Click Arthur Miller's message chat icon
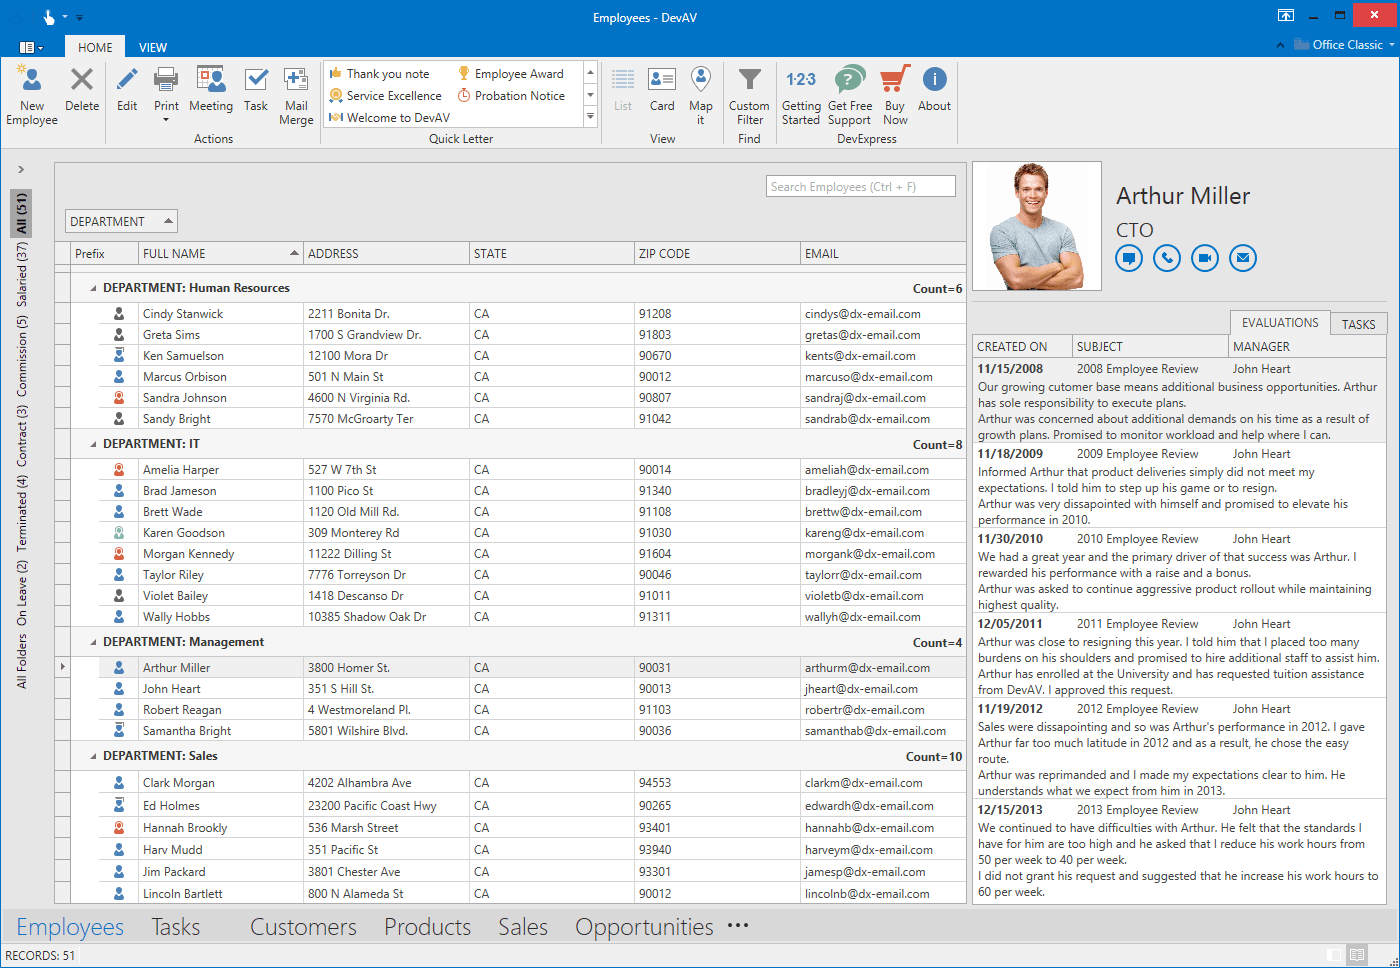Image resolution: width=1400 pixels, height=968 pixels. [1129, 258]
